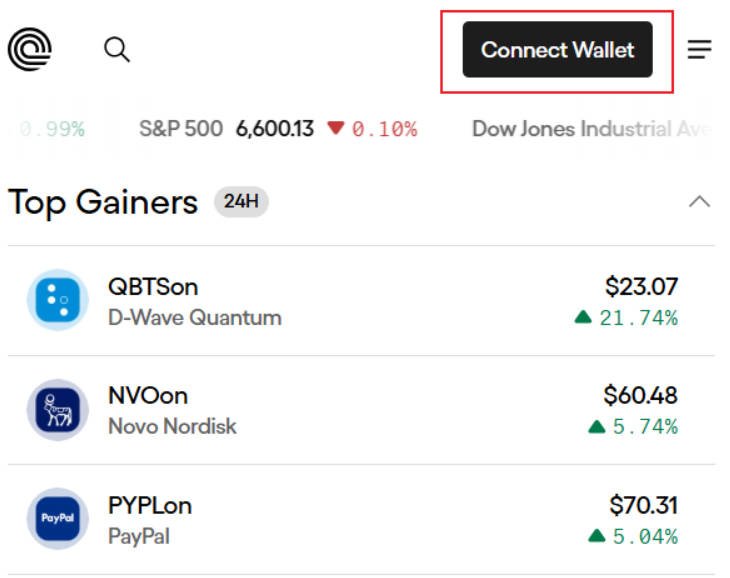
Task: Open search with the magnifier icon
Action: pos(117,49)
